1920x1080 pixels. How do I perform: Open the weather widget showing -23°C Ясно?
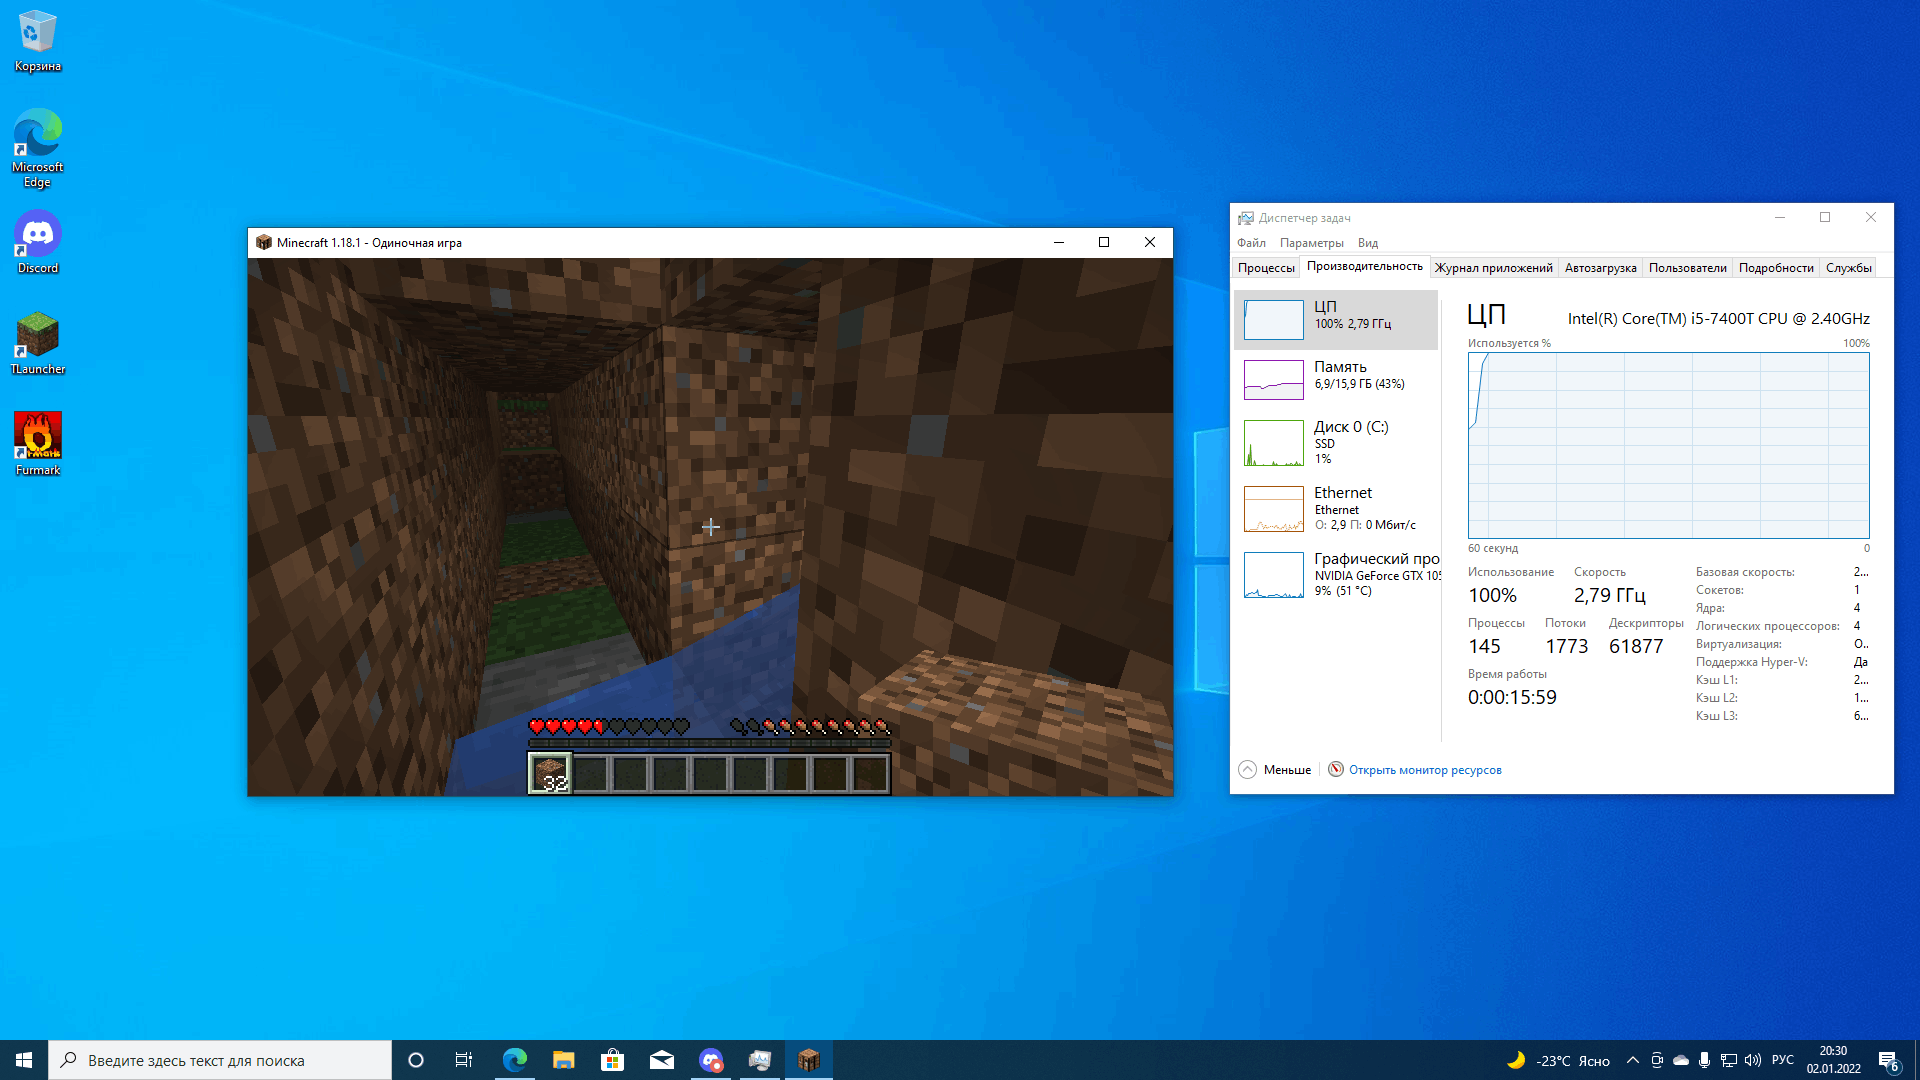[x=1558, y=1060]
